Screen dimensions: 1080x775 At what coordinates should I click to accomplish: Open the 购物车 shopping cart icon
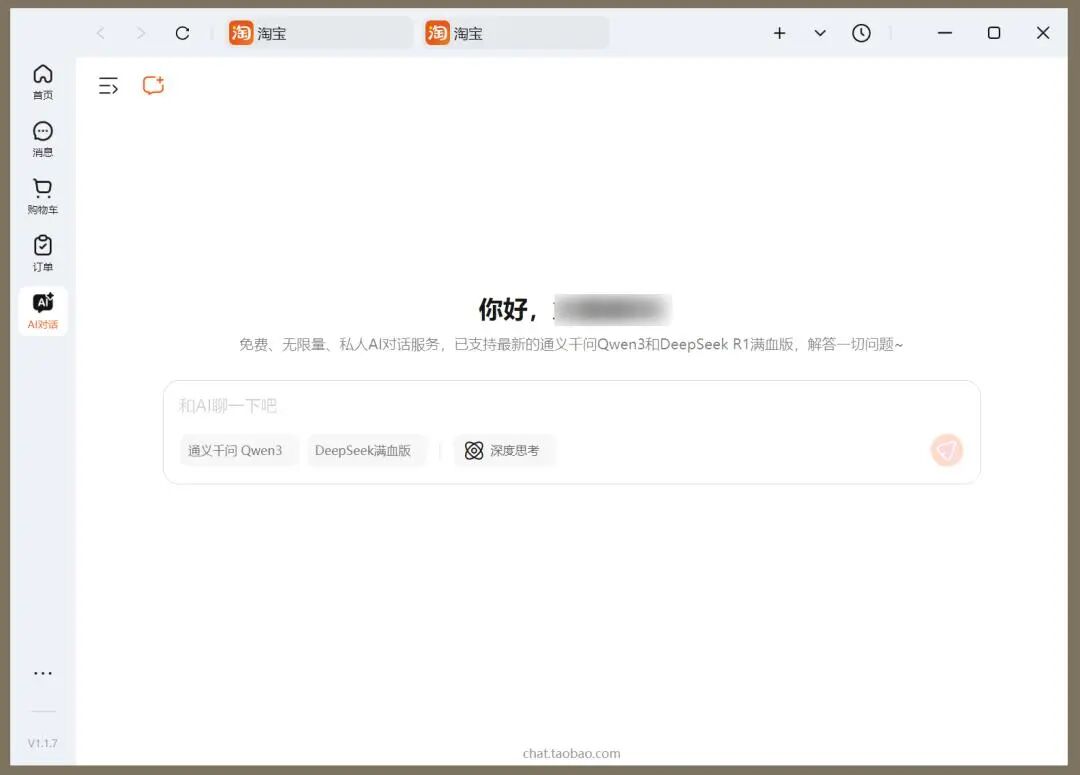tap(42, 194)
